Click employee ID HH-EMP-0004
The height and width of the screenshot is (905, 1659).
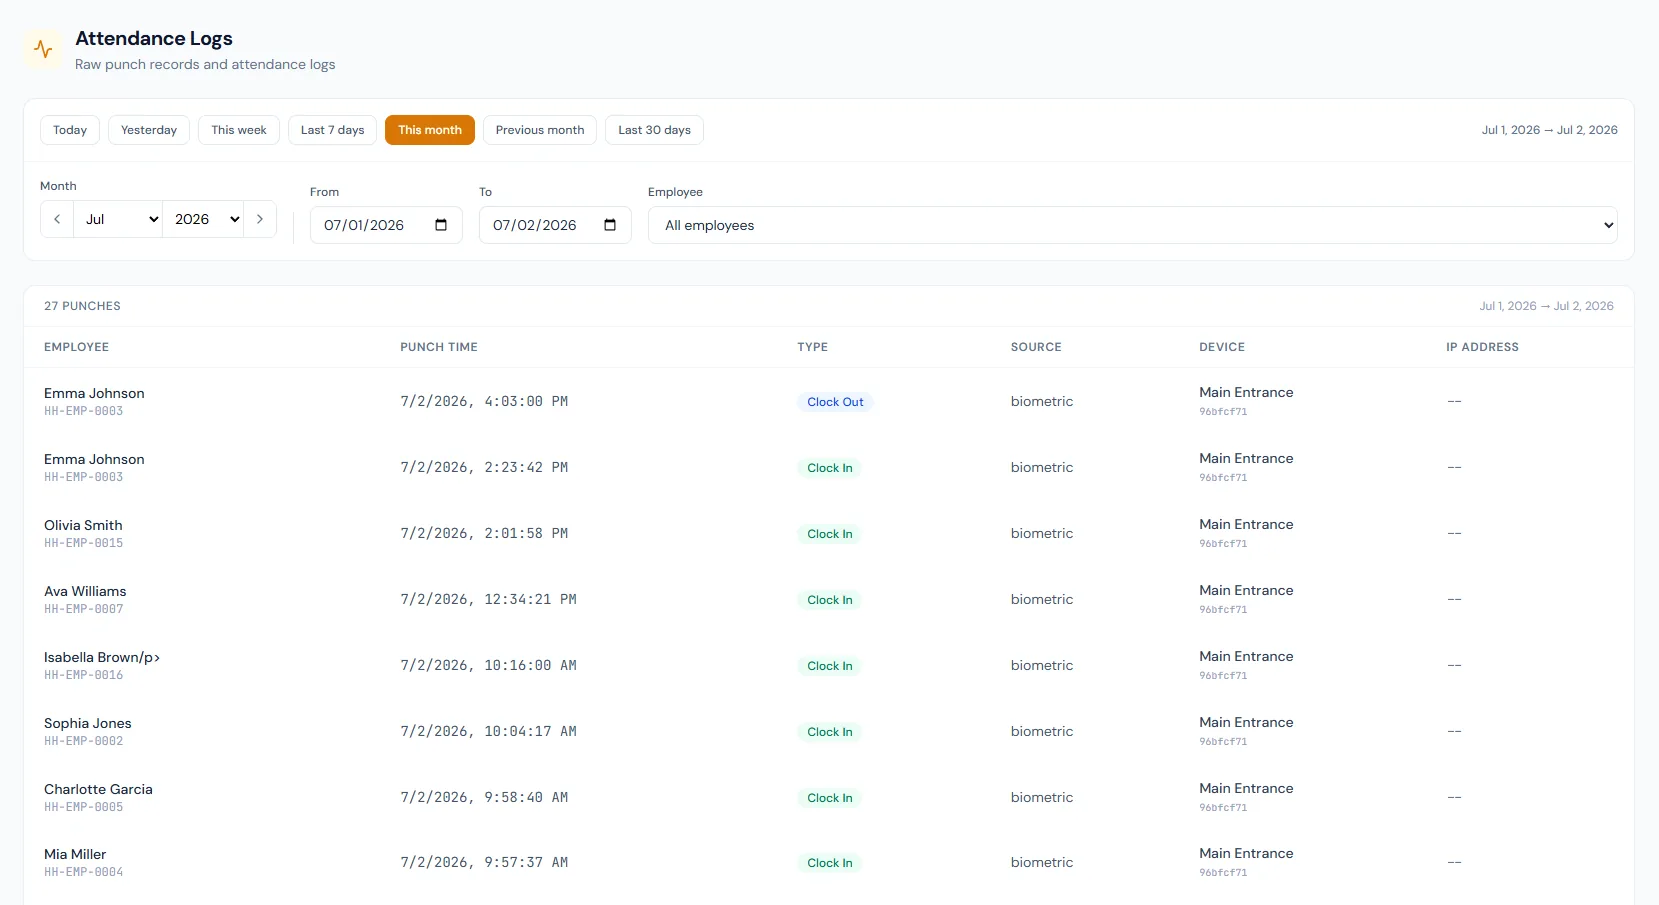coord(84,872)
